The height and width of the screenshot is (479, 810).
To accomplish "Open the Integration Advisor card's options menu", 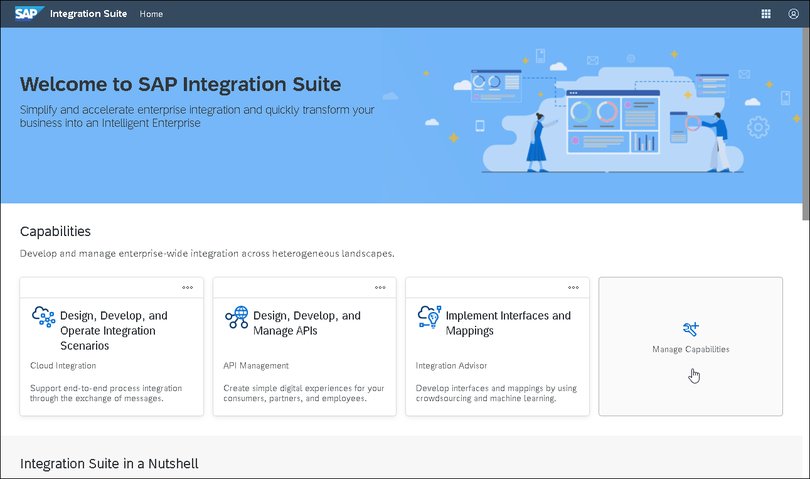I will (x=573, y=287).
